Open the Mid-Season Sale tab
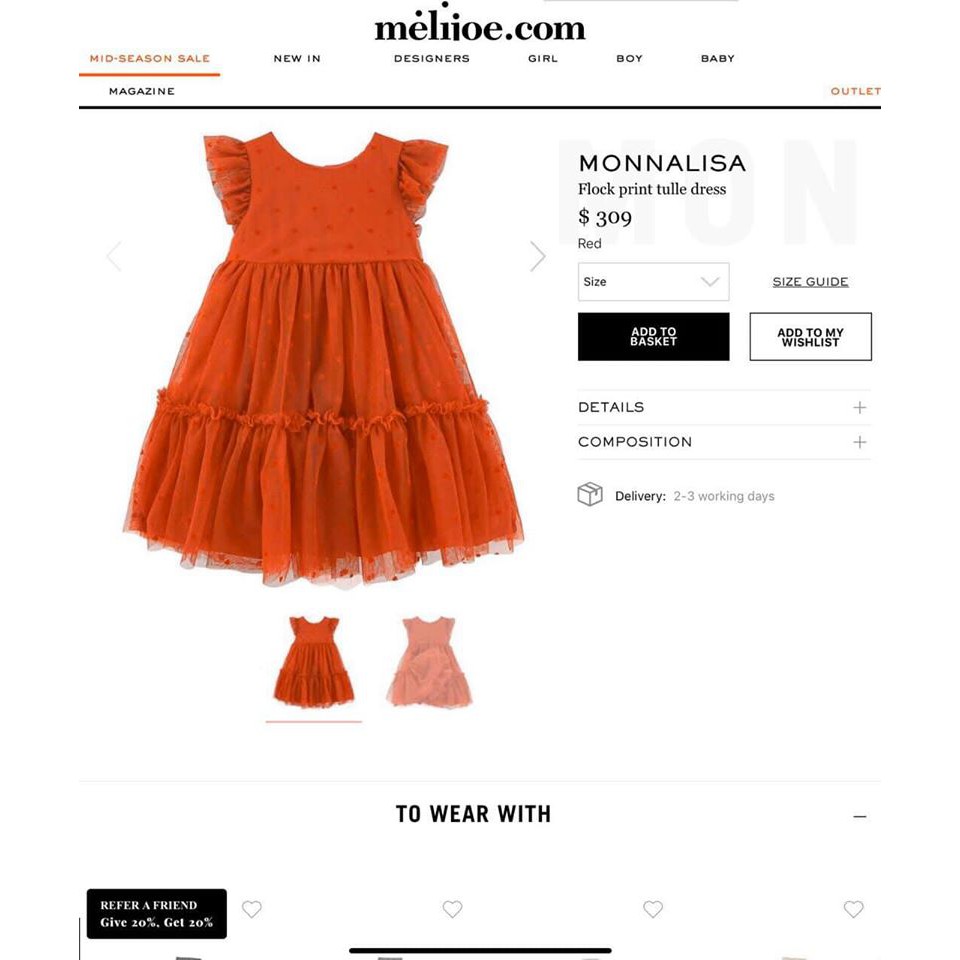The width and height of the screenshot is (960, 960). [149, 59]
